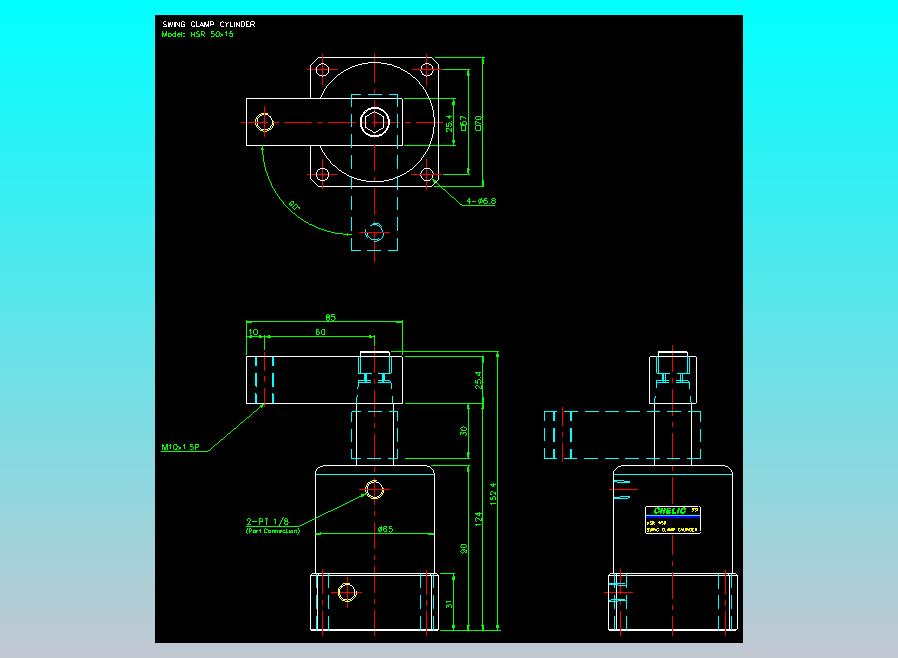Pick the lower port circle on the base block
Viewport: 898px width, 658px height.
(346, 592)
